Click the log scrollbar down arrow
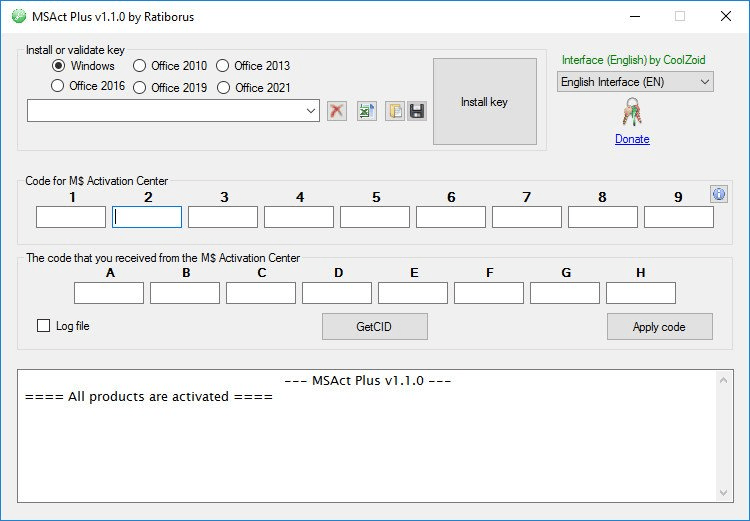The height and width of the screenshot is (521, 750). (723, 493)
